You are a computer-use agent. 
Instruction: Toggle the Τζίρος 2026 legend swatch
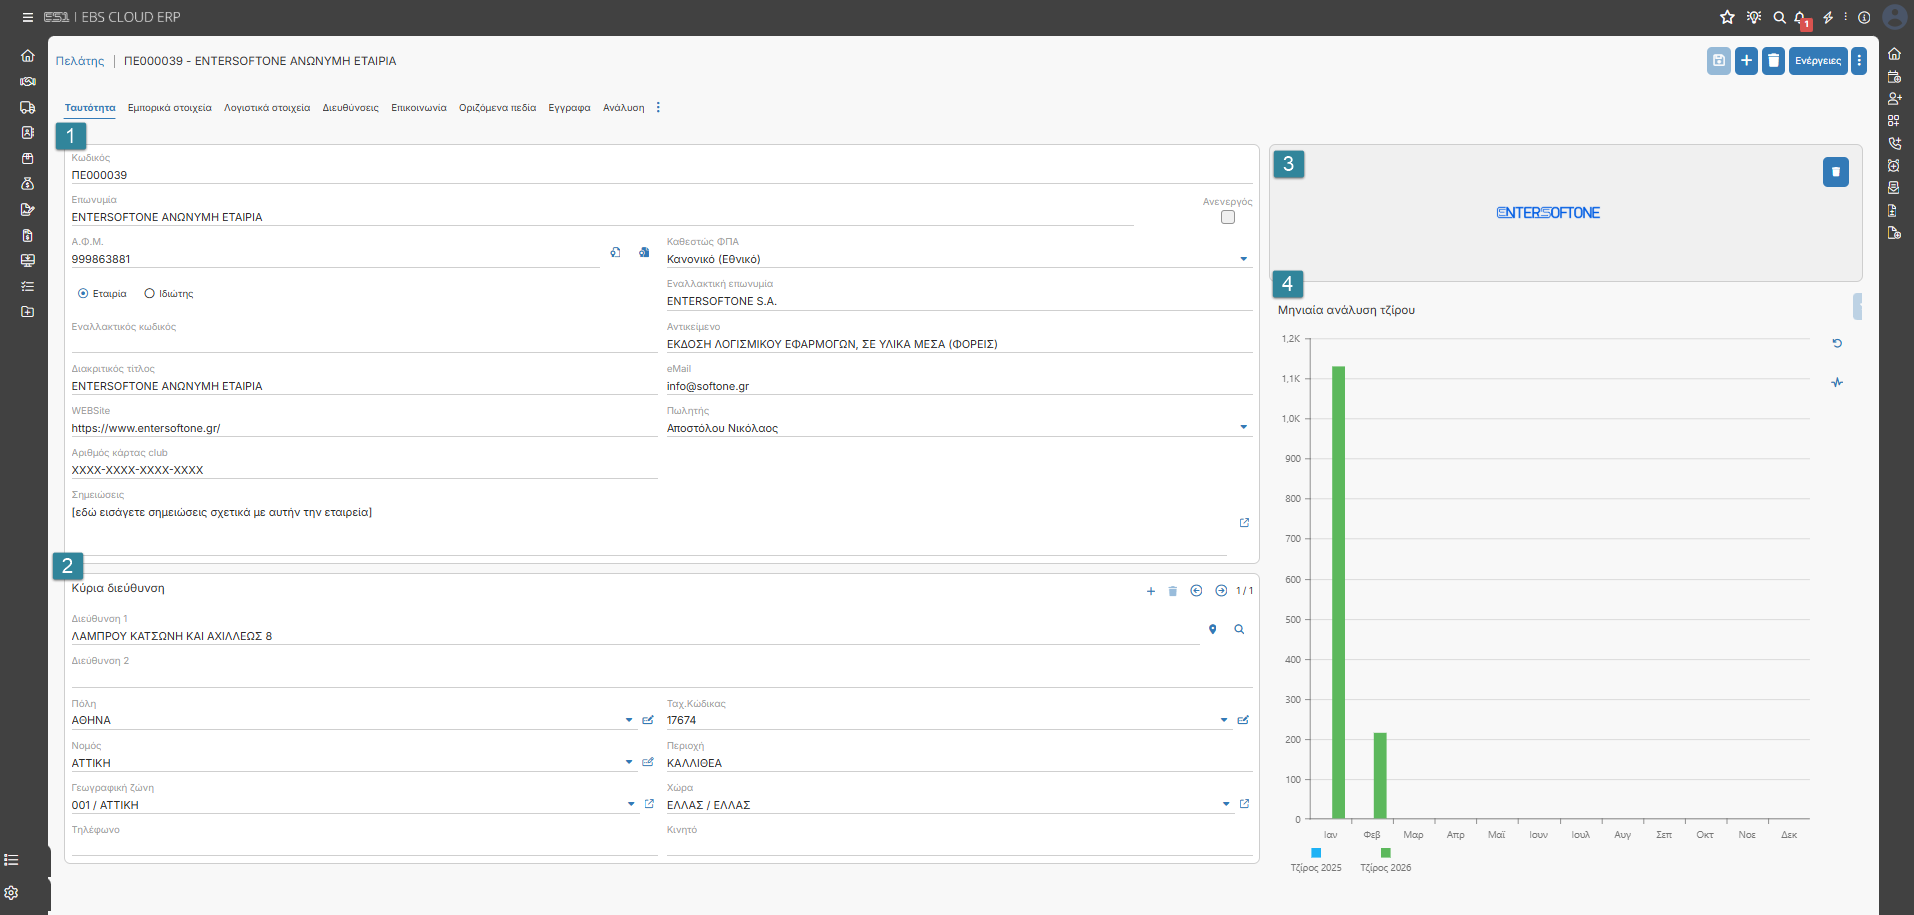pos(1386,853)
